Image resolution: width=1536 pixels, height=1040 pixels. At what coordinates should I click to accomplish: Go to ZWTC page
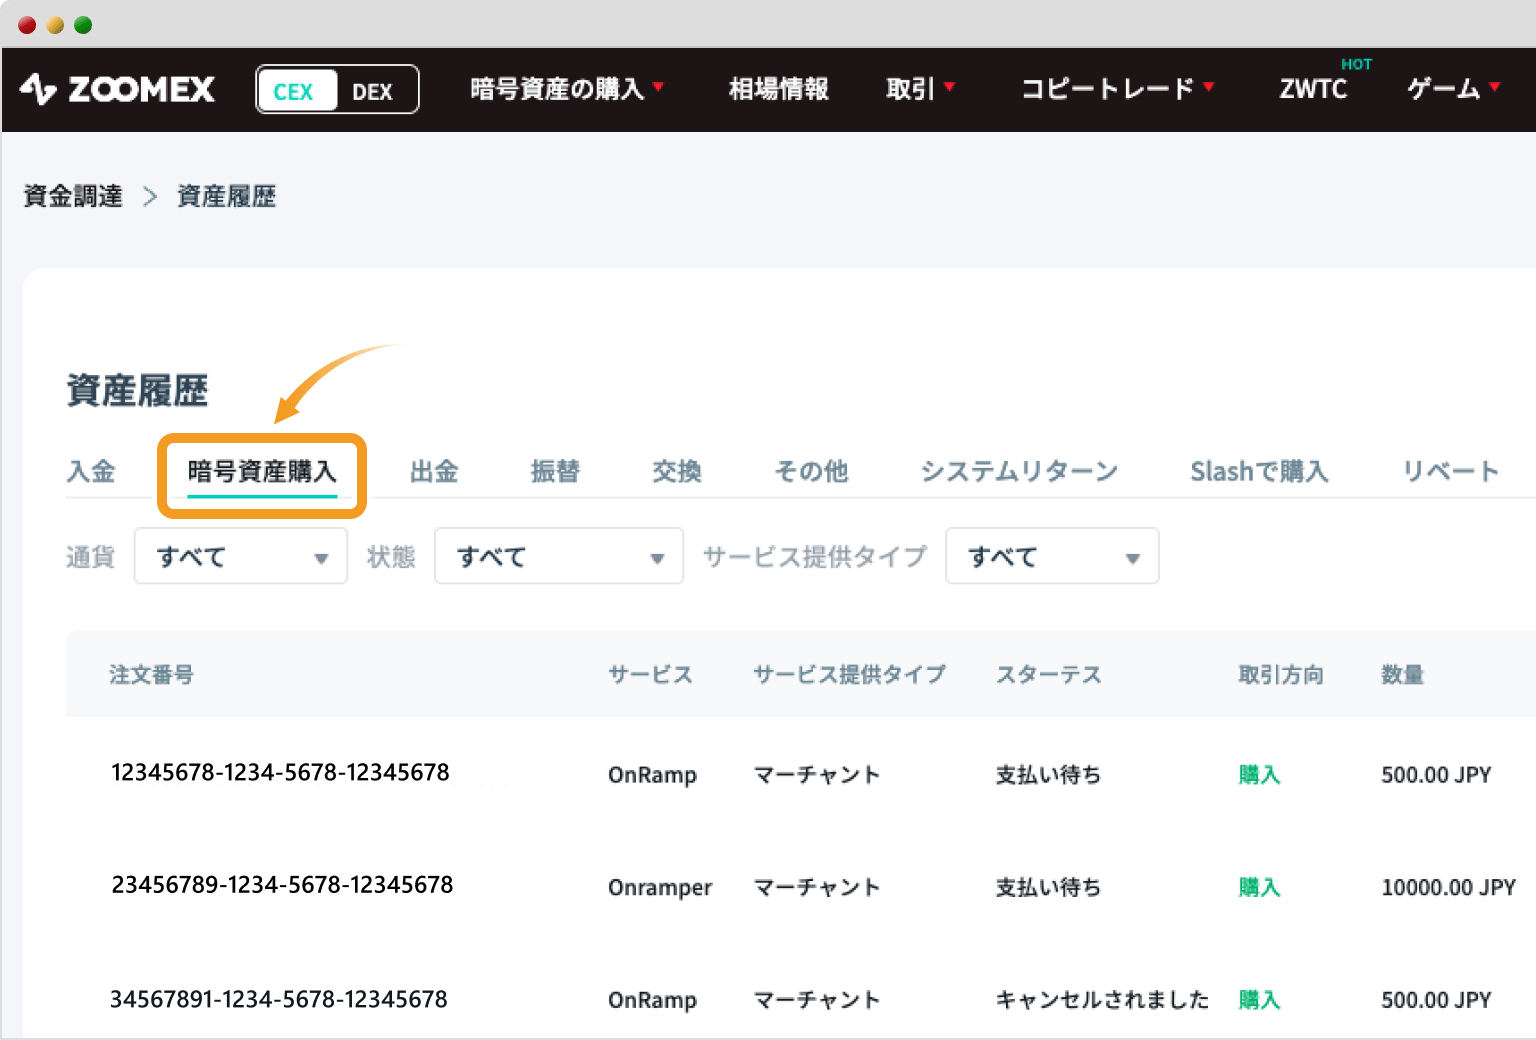(x=1313, y=89)
